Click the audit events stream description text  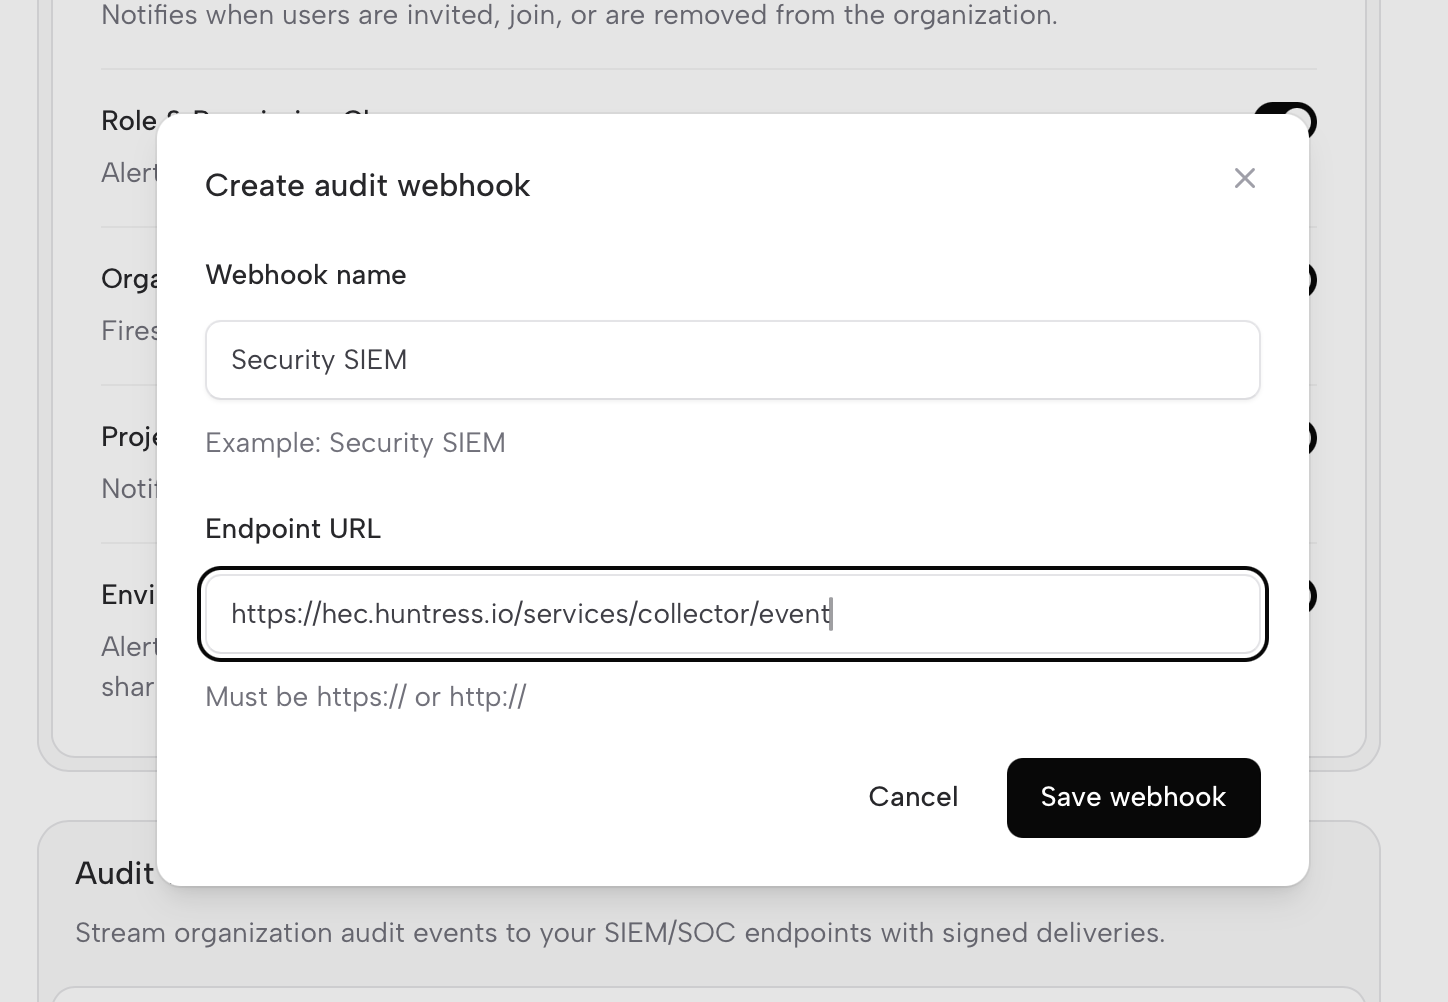[620, 932]
